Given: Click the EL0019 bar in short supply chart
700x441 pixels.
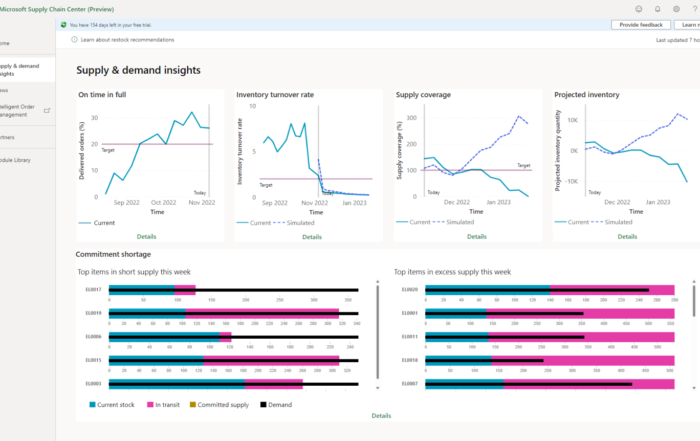Looking at the screenshot, I should pos(233,313).
